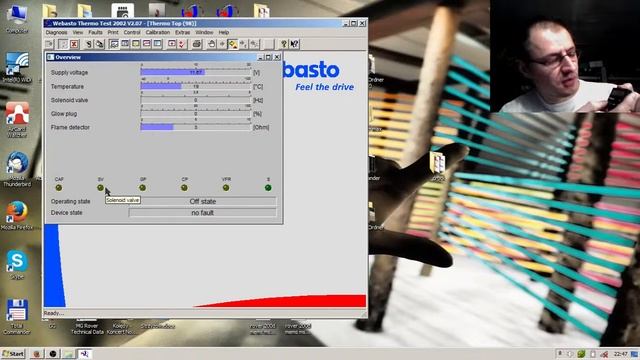Click the small right-arrow icon beside the hand

222,44
